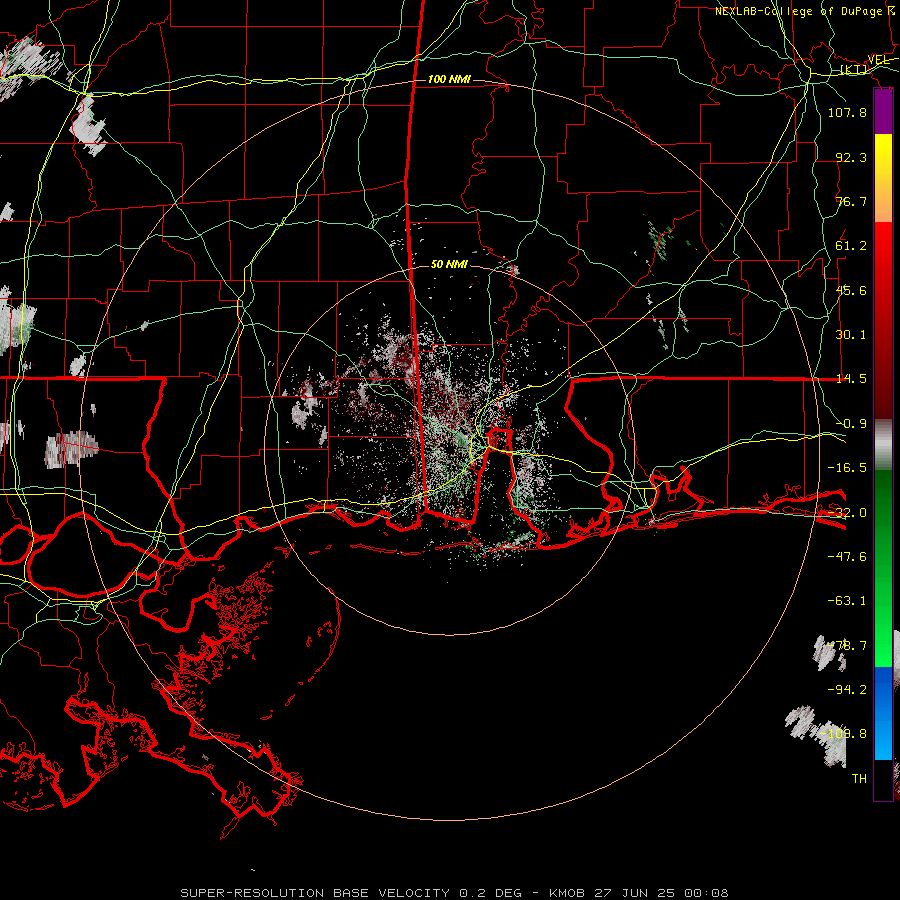Click the 107.8 legend value
900x900 pixels.
pyautogui.click(x=847, y=112)
